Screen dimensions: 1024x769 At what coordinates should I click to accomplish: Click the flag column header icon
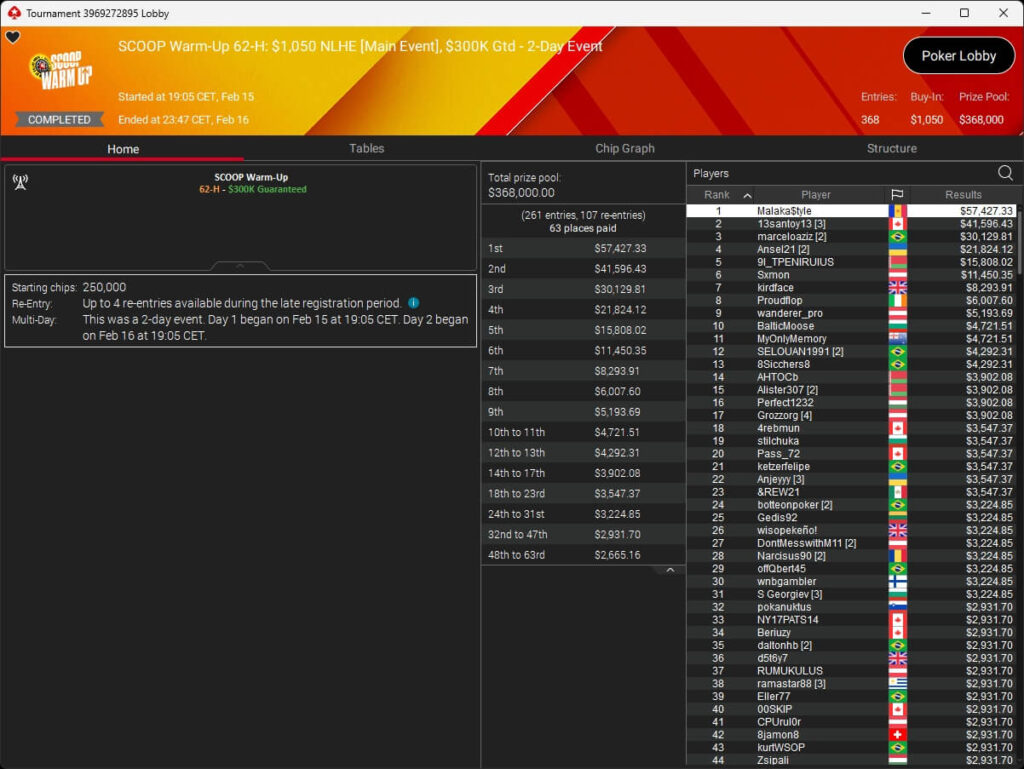[x=897, y=195]
